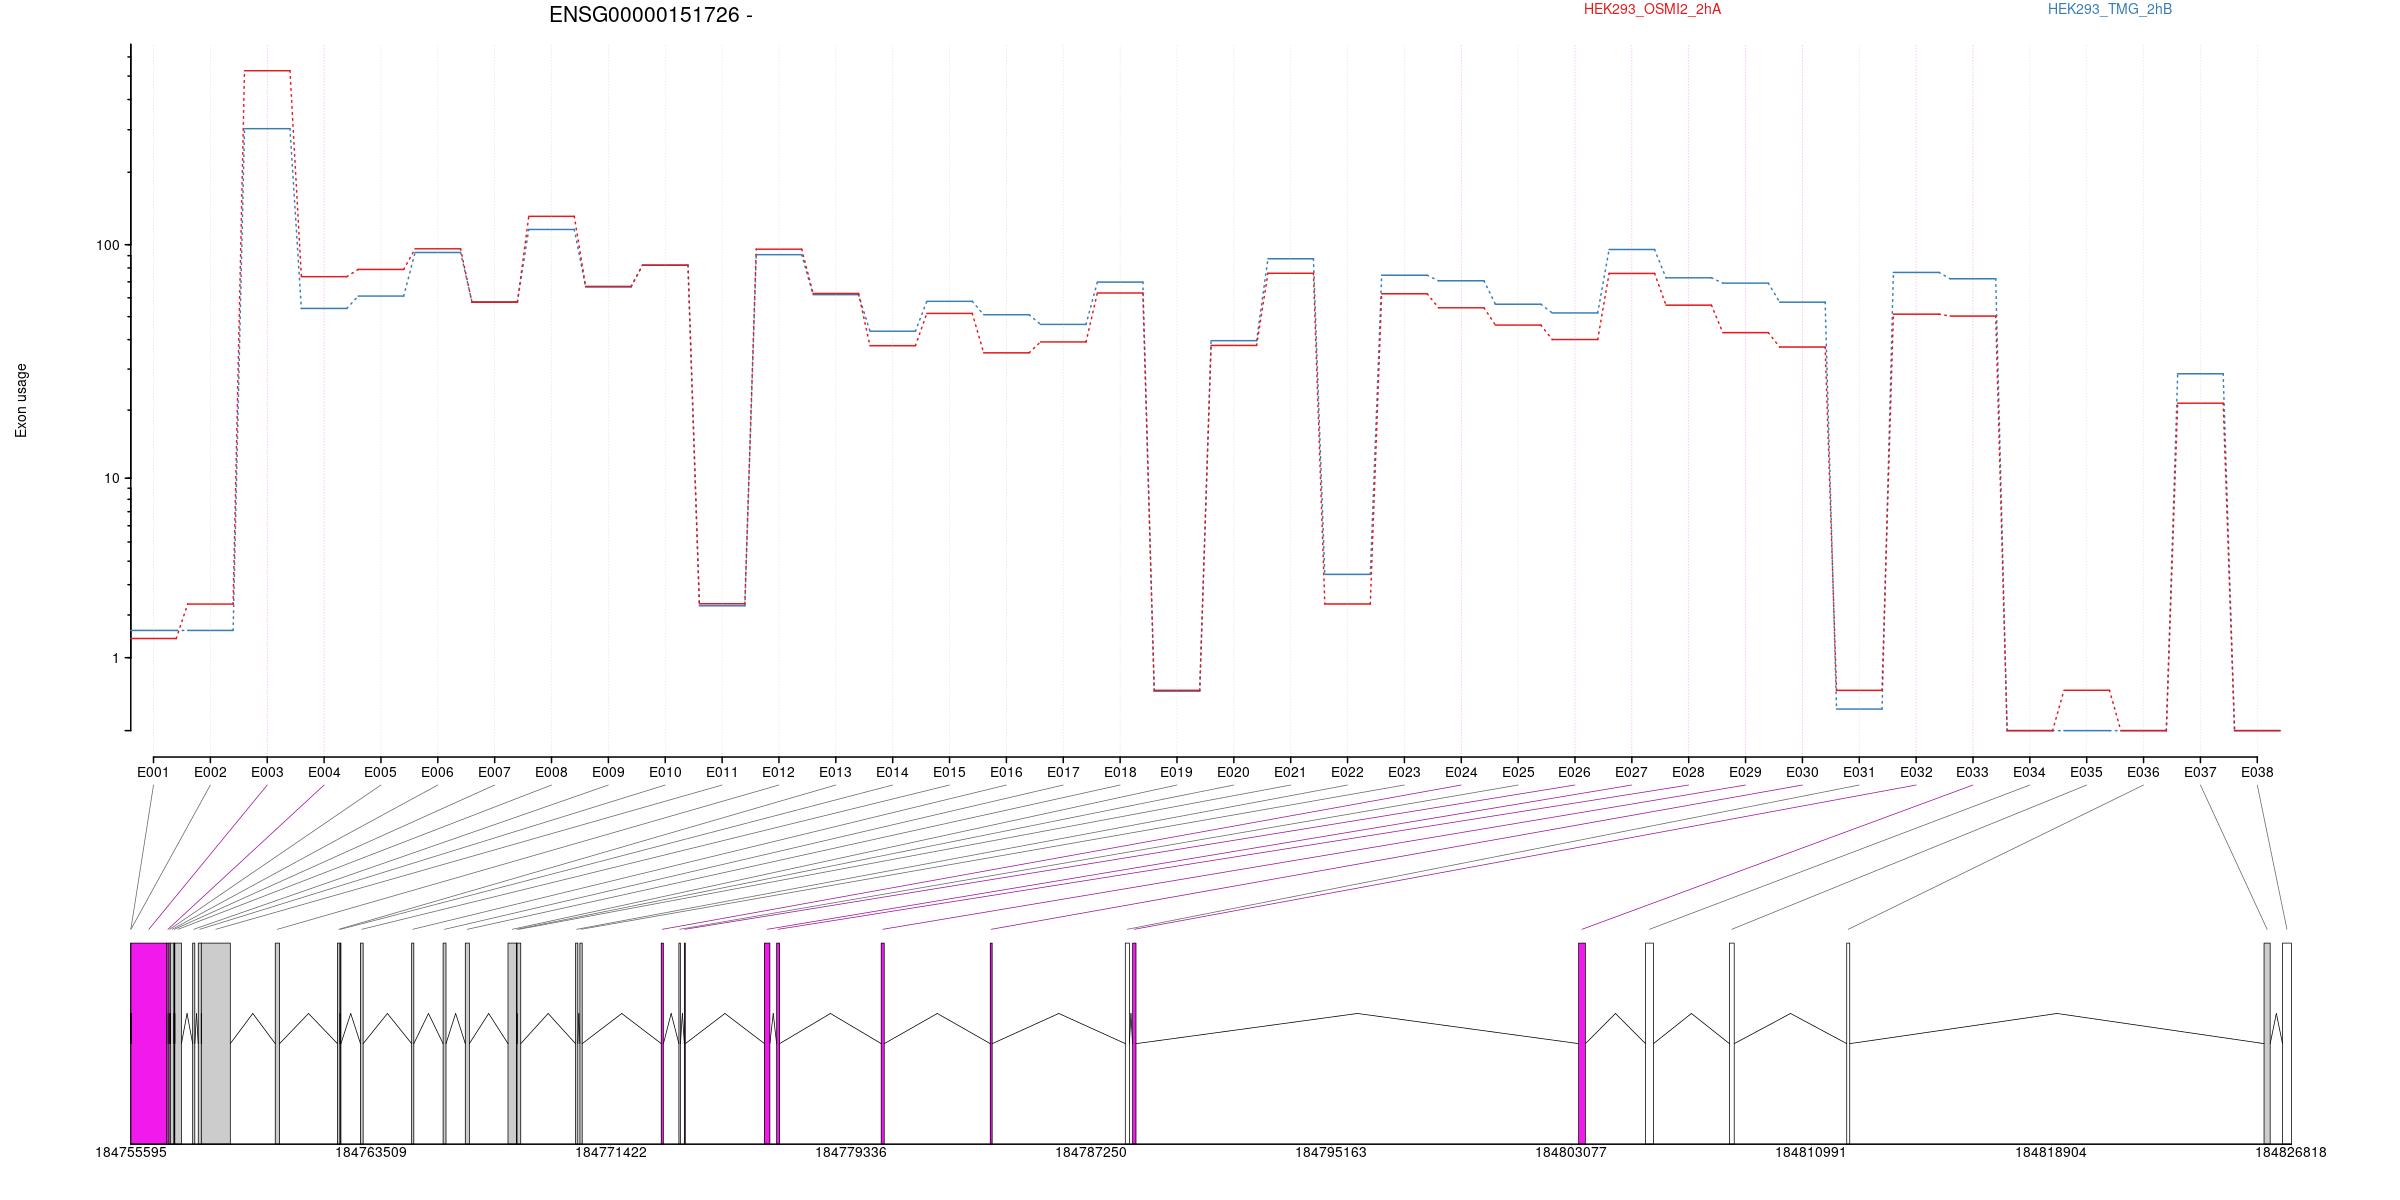Click exon label E008

click(x=551, y=772)
